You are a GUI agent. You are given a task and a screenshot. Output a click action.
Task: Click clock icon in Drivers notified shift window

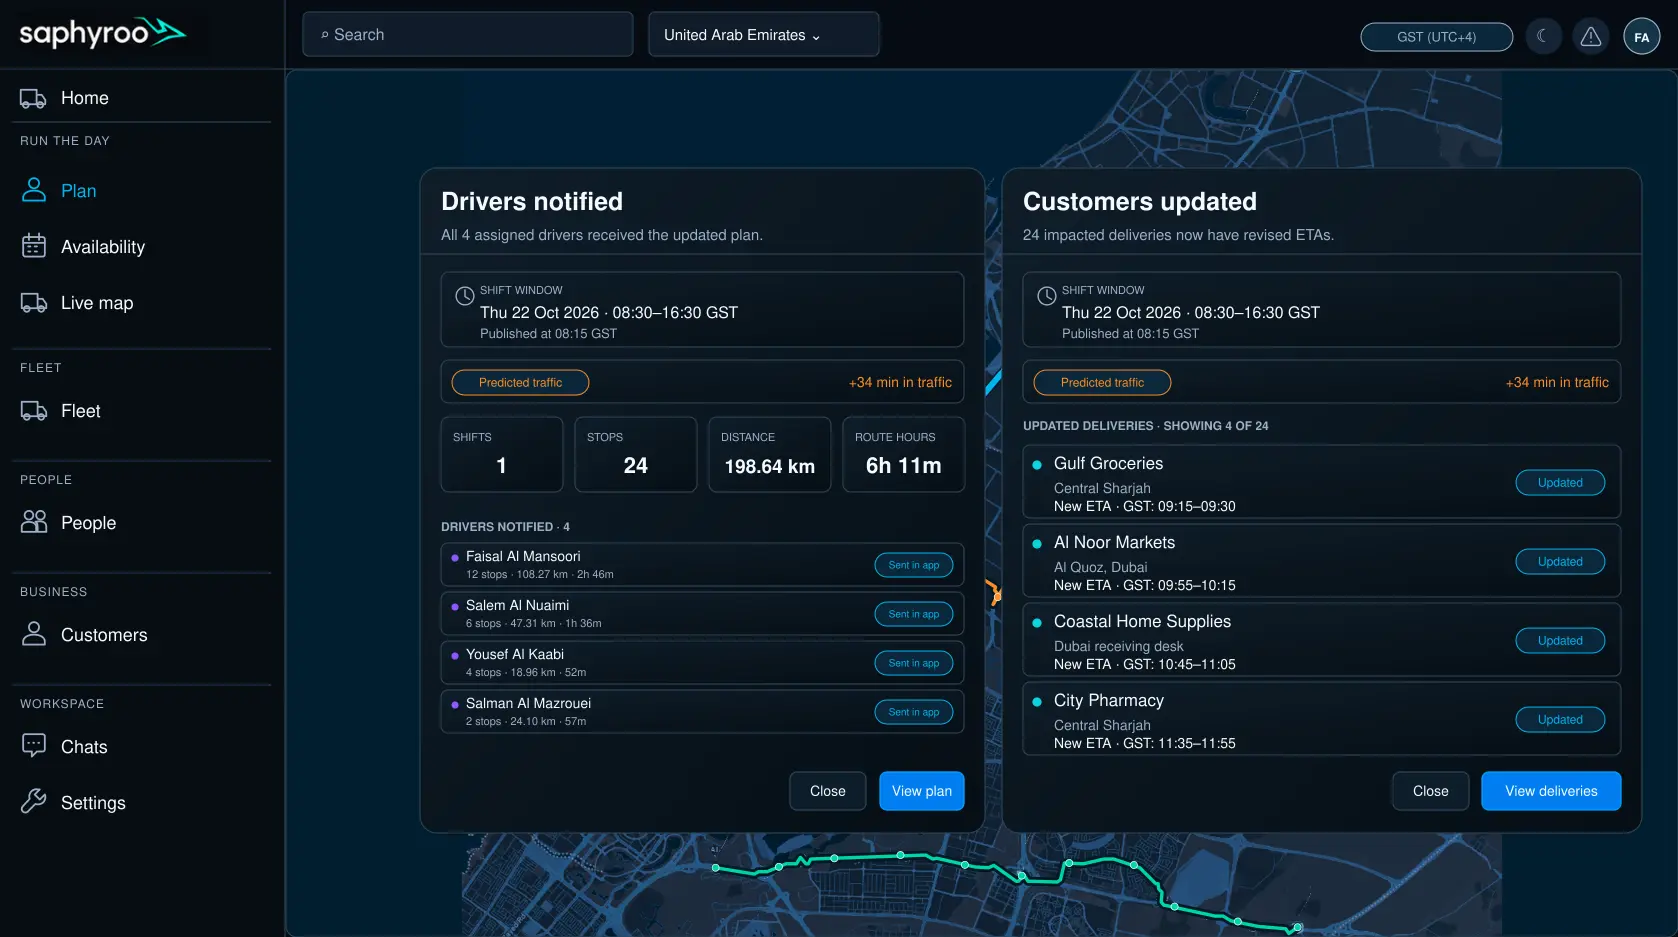click(x=464, y=296)
